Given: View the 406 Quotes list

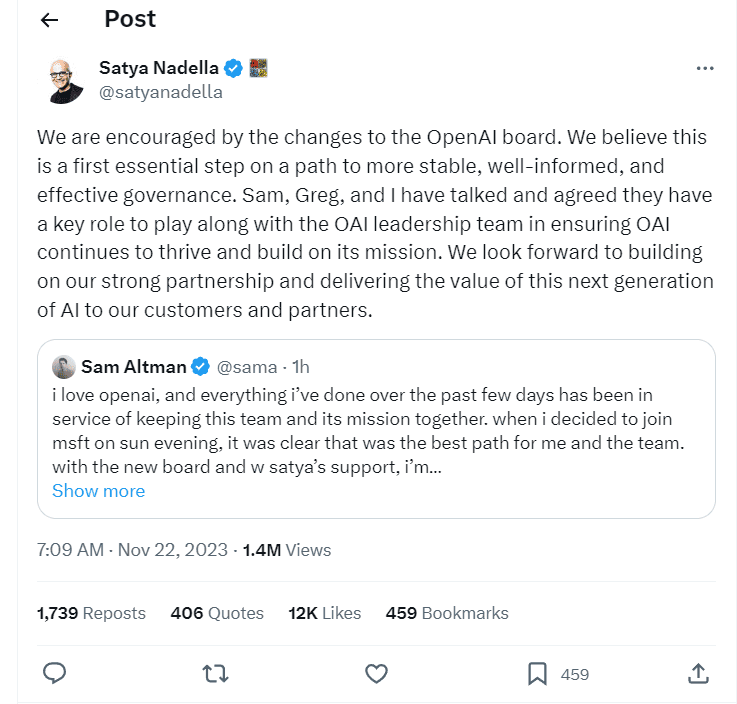Looking at the screenshot, I should point(217,613).
